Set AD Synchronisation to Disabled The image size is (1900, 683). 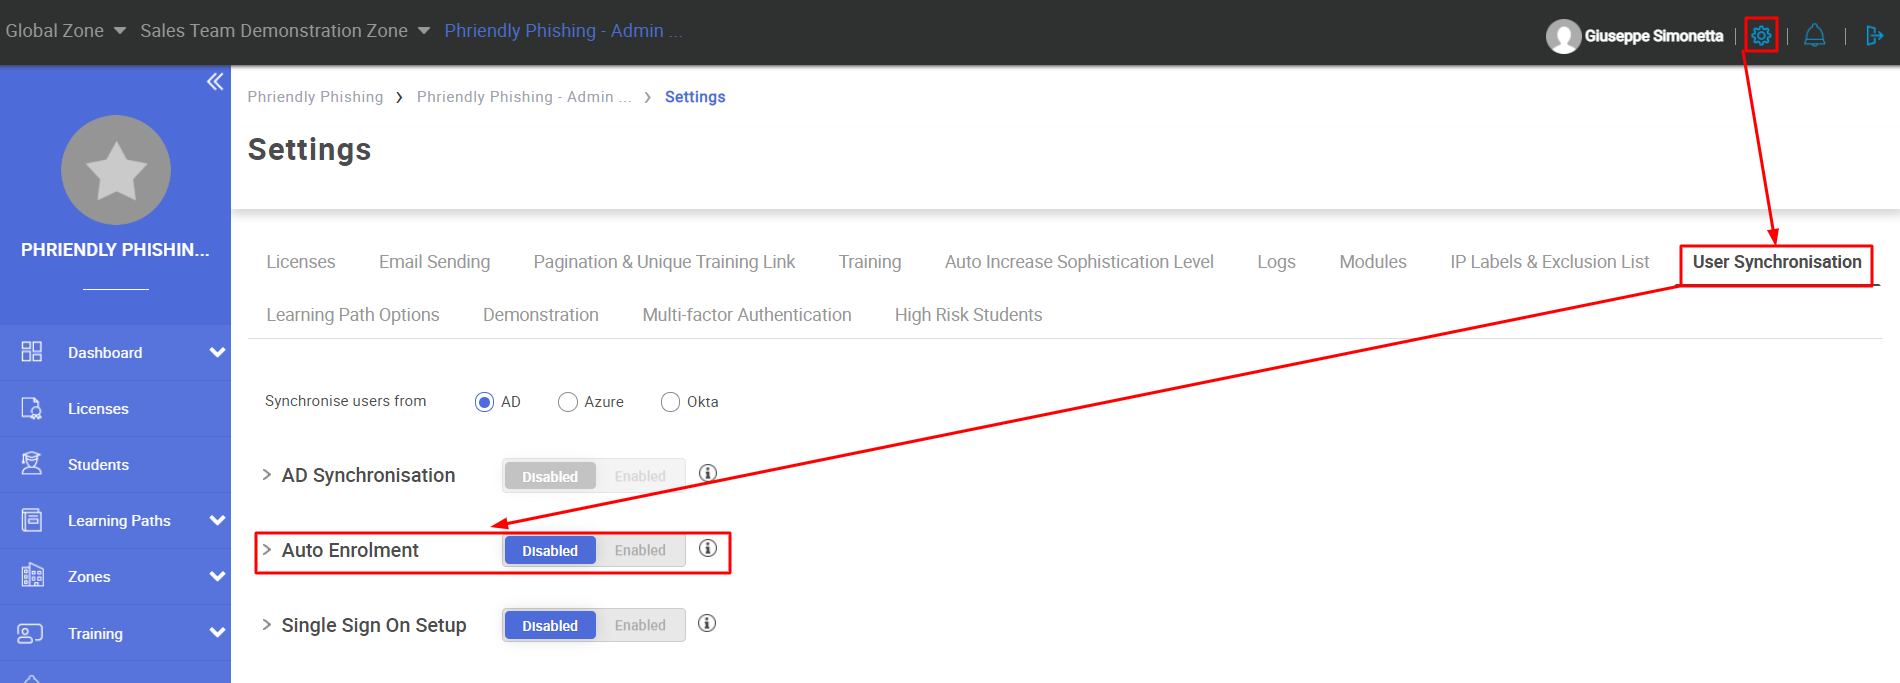pyautogui.click(x=550, y=476)
